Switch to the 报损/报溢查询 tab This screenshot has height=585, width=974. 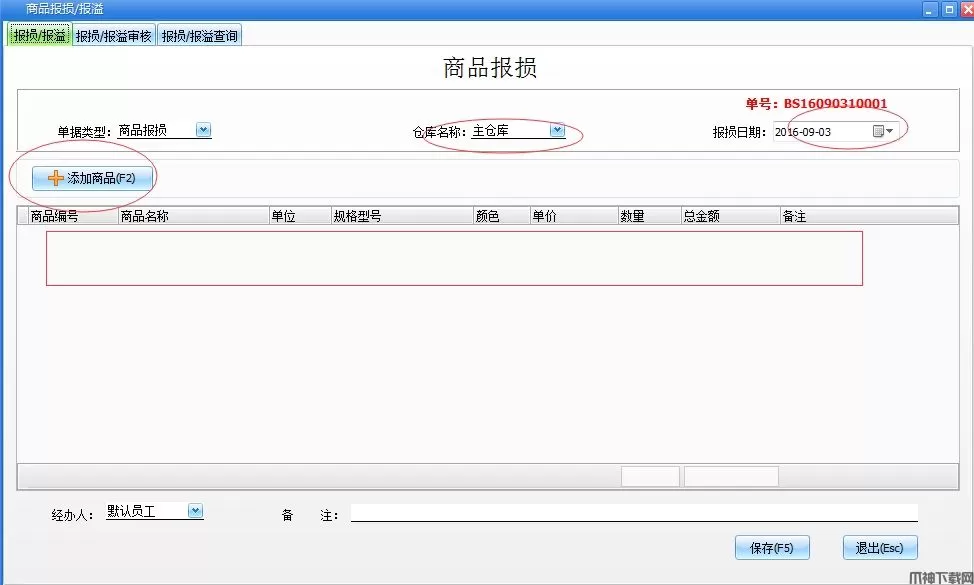pos(199,36)
